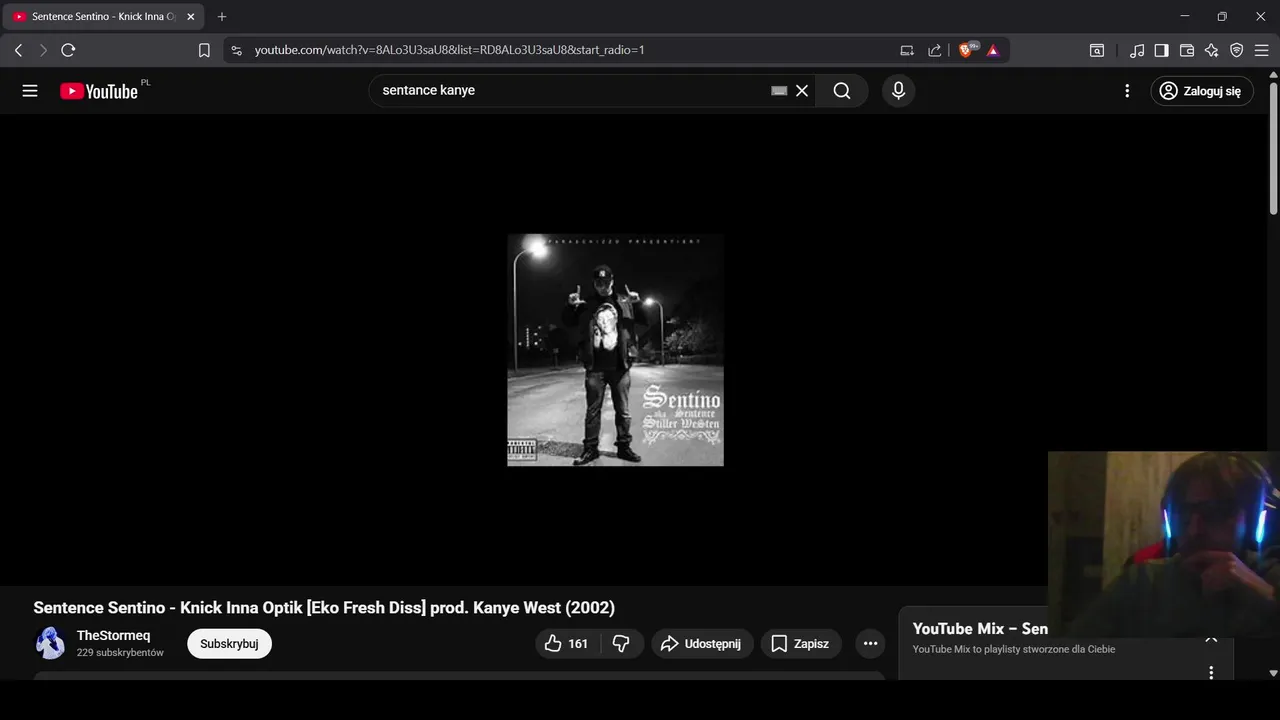
Task: Open tab search toolbar icon
Action: 1097,50
